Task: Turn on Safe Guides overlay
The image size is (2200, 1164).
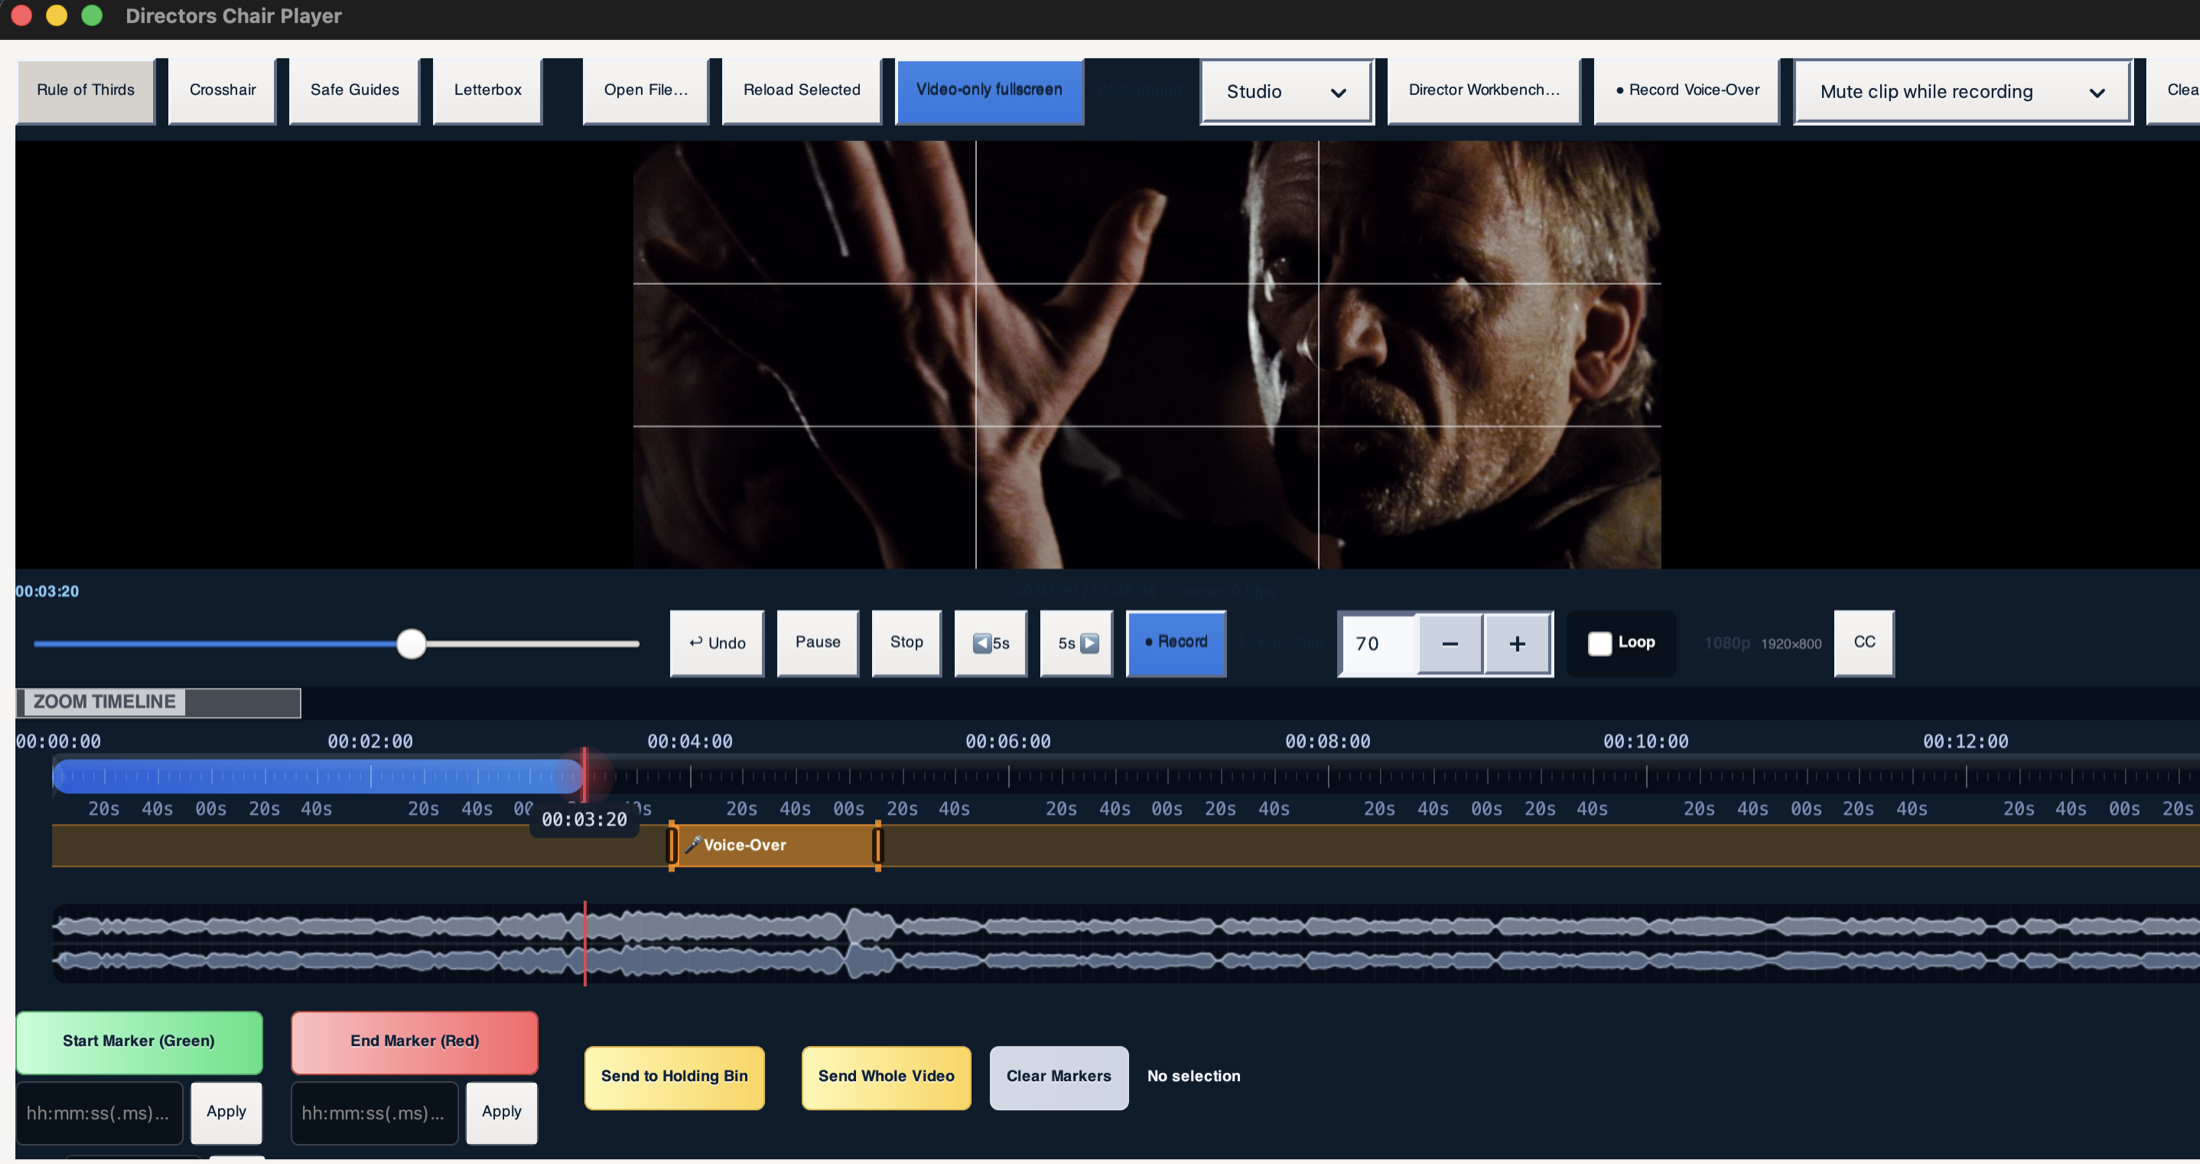Action: tap(354, 90)
